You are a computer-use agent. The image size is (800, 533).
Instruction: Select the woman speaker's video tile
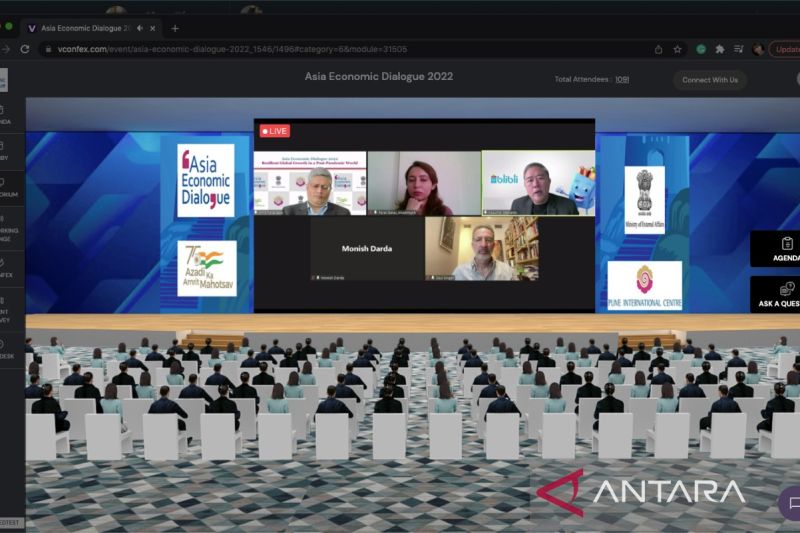click(x=424, y=183)
